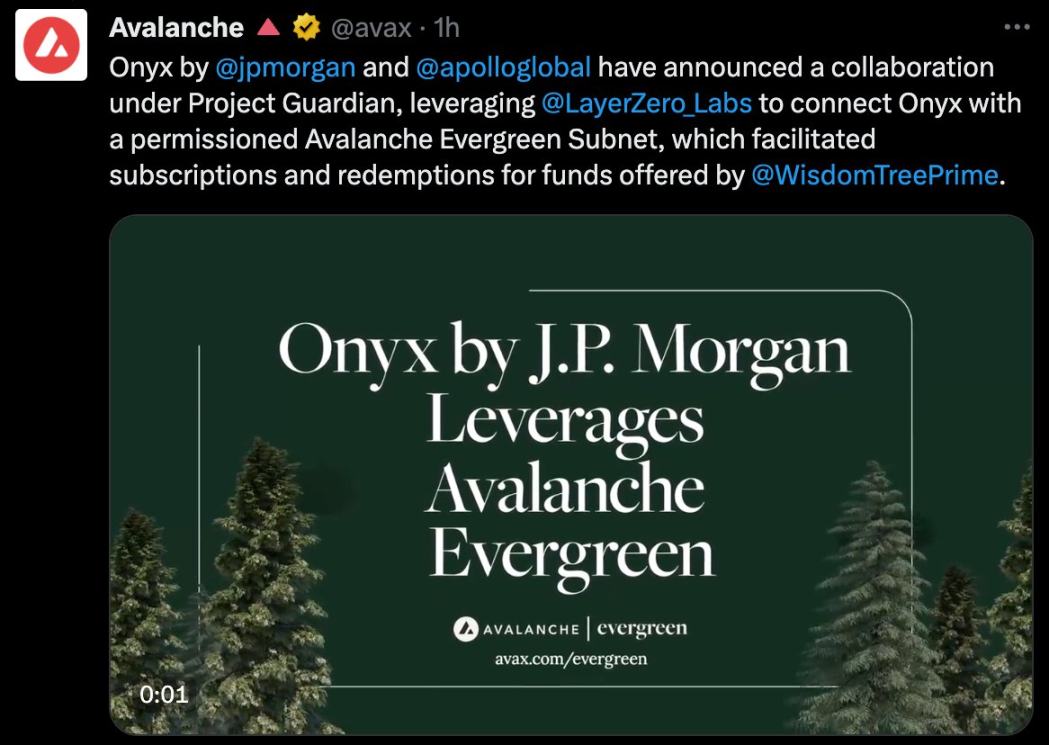Click the Avalanche logo icon inside the video

pos(465,629)
